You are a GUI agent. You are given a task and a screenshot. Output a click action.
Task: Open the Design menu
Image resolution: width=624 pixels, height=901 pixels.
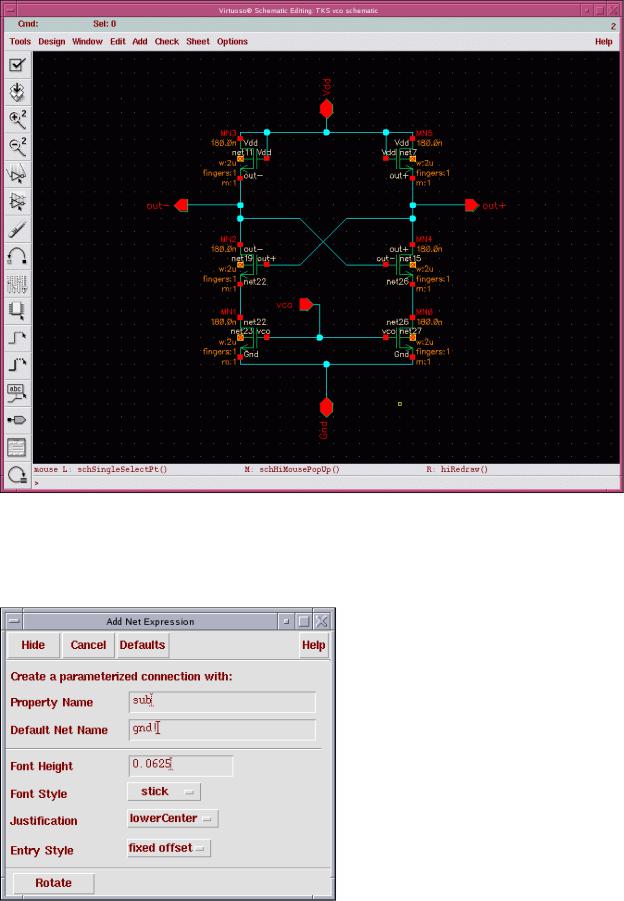tap(52, 41)
